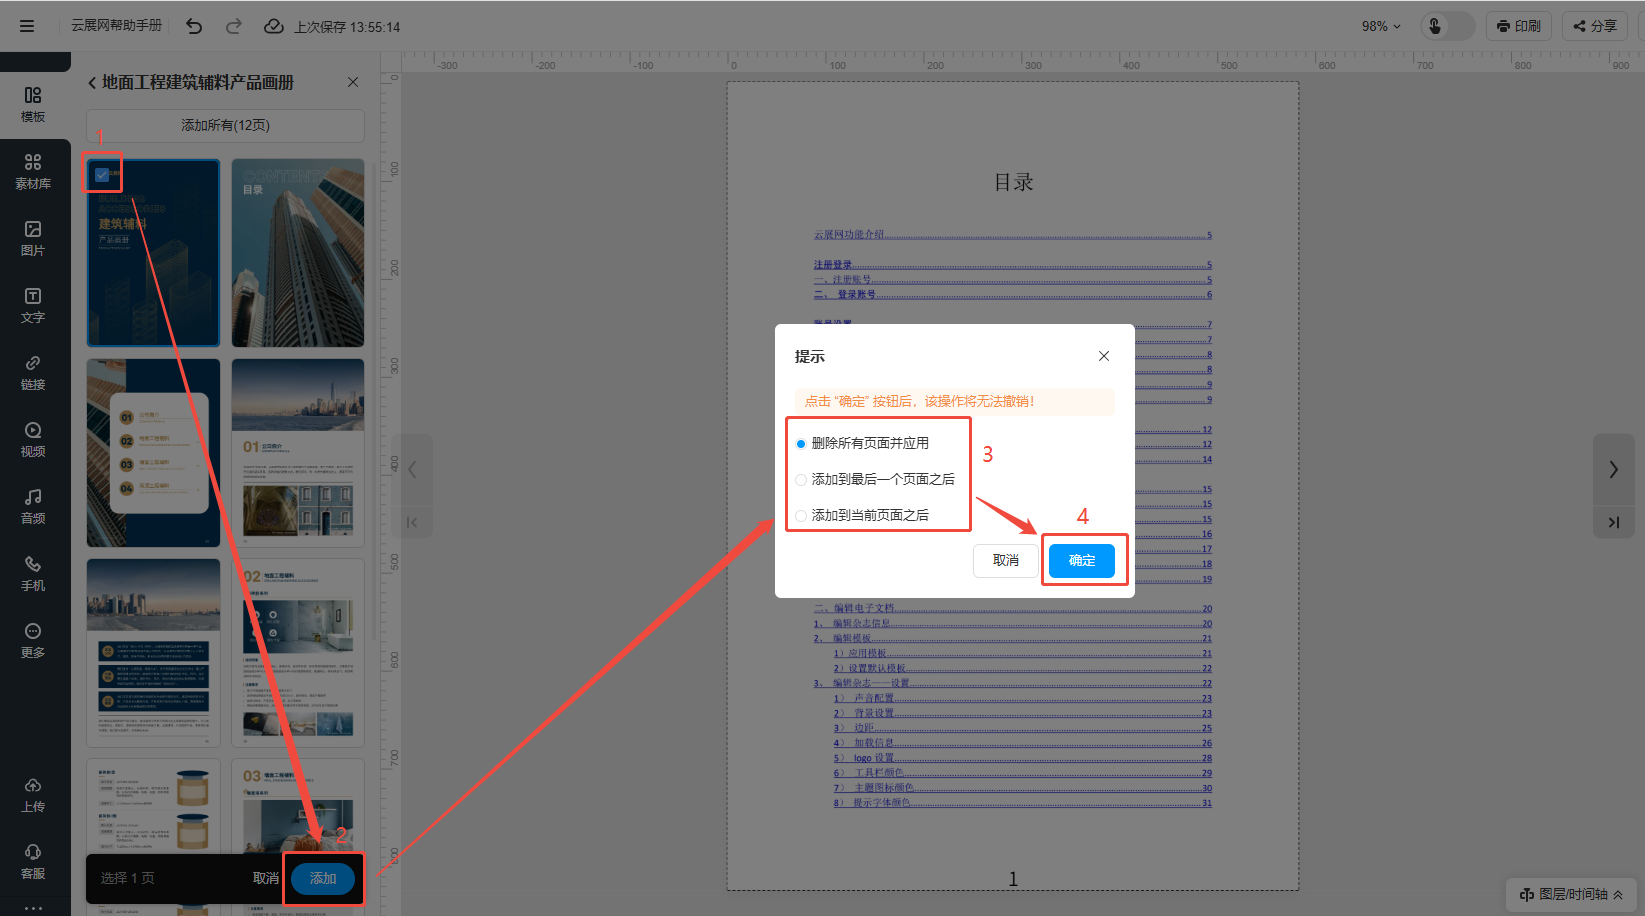Screen dimensions: 1645x916
Task: Expand the 图层/时间轴 layers timeline panel
Action: (1570, 894)
